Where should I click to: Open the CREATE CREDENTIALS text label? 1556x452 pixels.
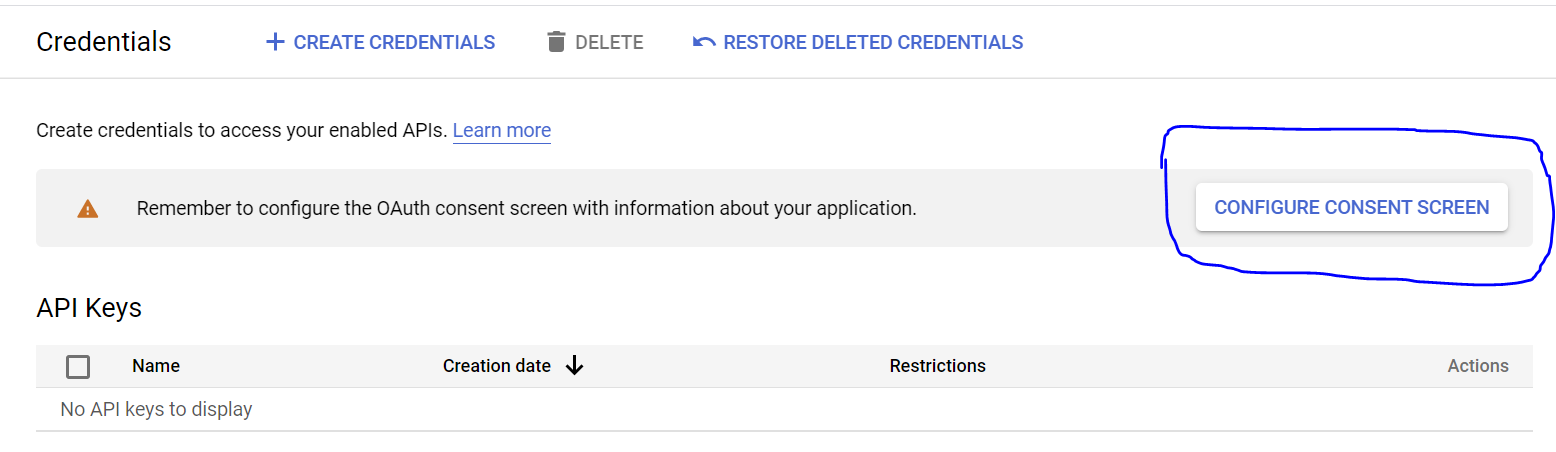[x=394, y=42]
